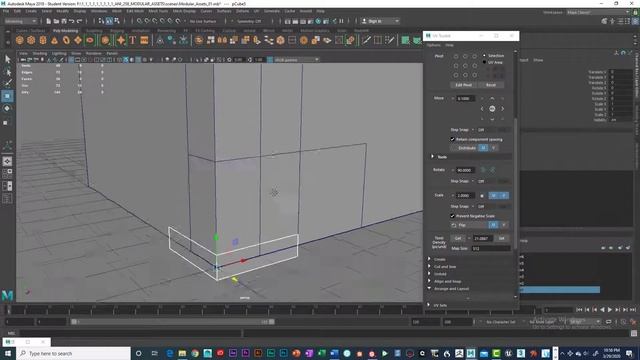This screenshot has width=640, height=360.
Task: Click the Edit Pivot button
Action: click(463, 85)
